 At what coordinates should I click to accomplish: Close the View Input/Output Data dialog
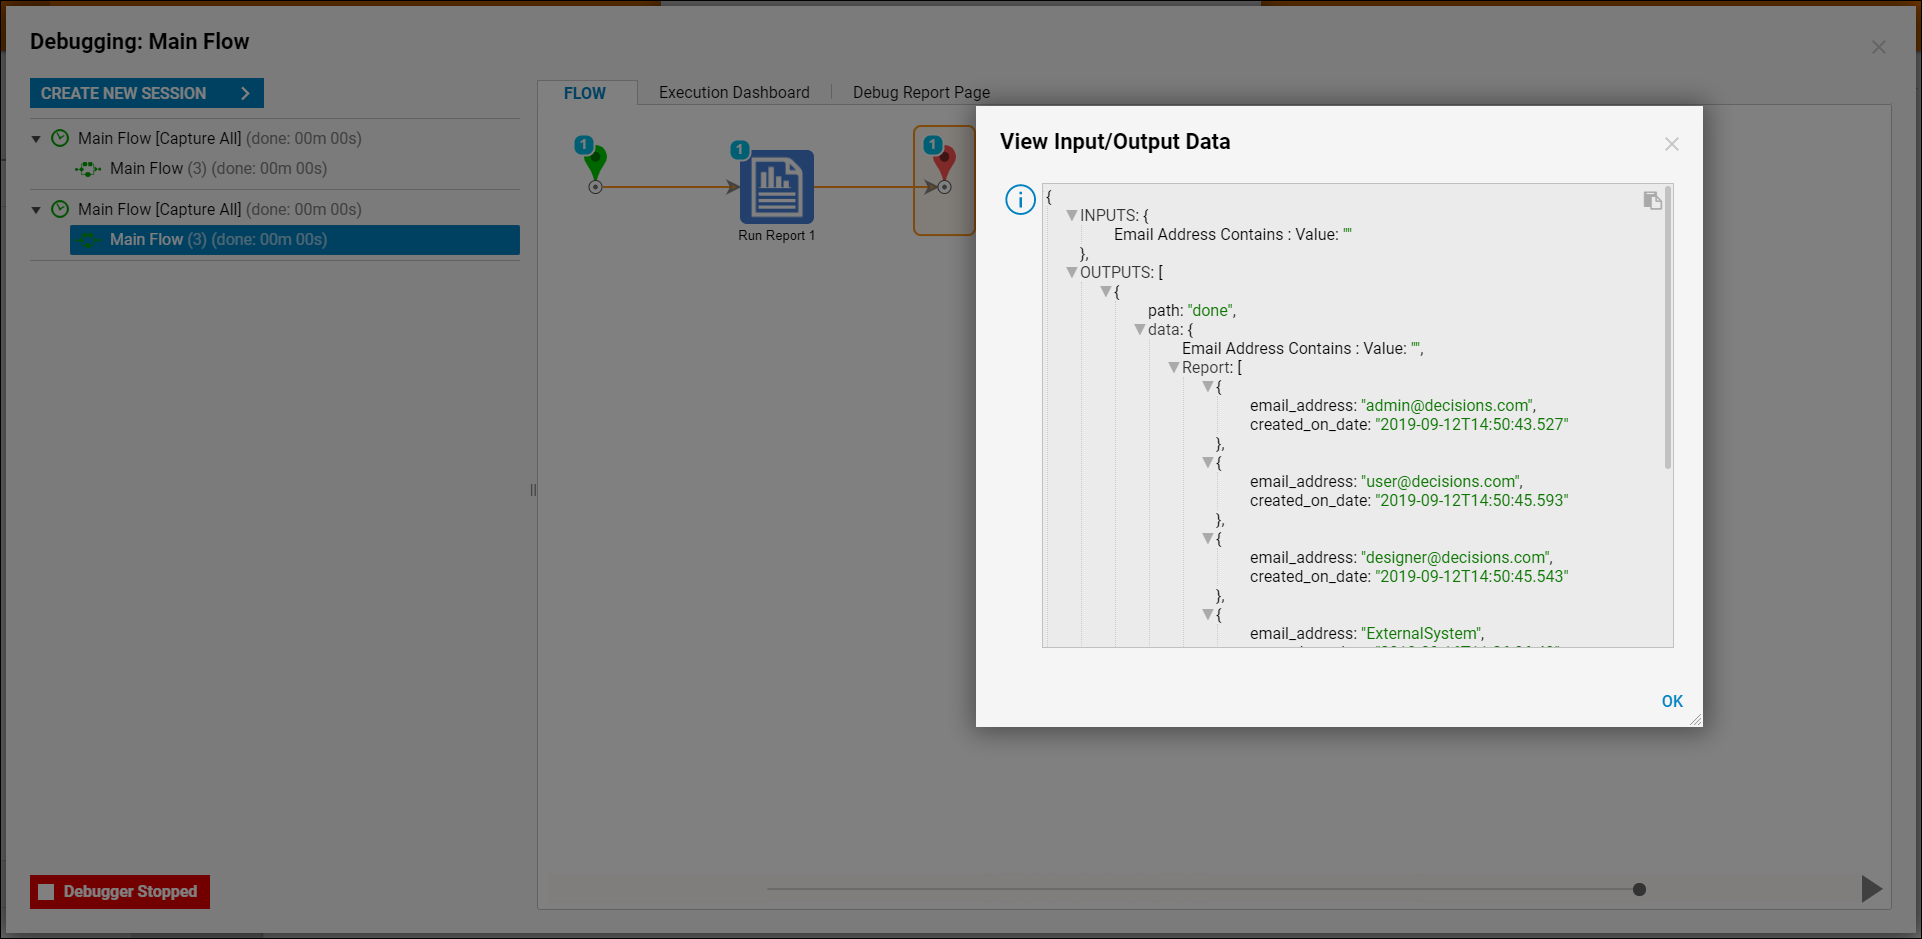(1671, 144)
